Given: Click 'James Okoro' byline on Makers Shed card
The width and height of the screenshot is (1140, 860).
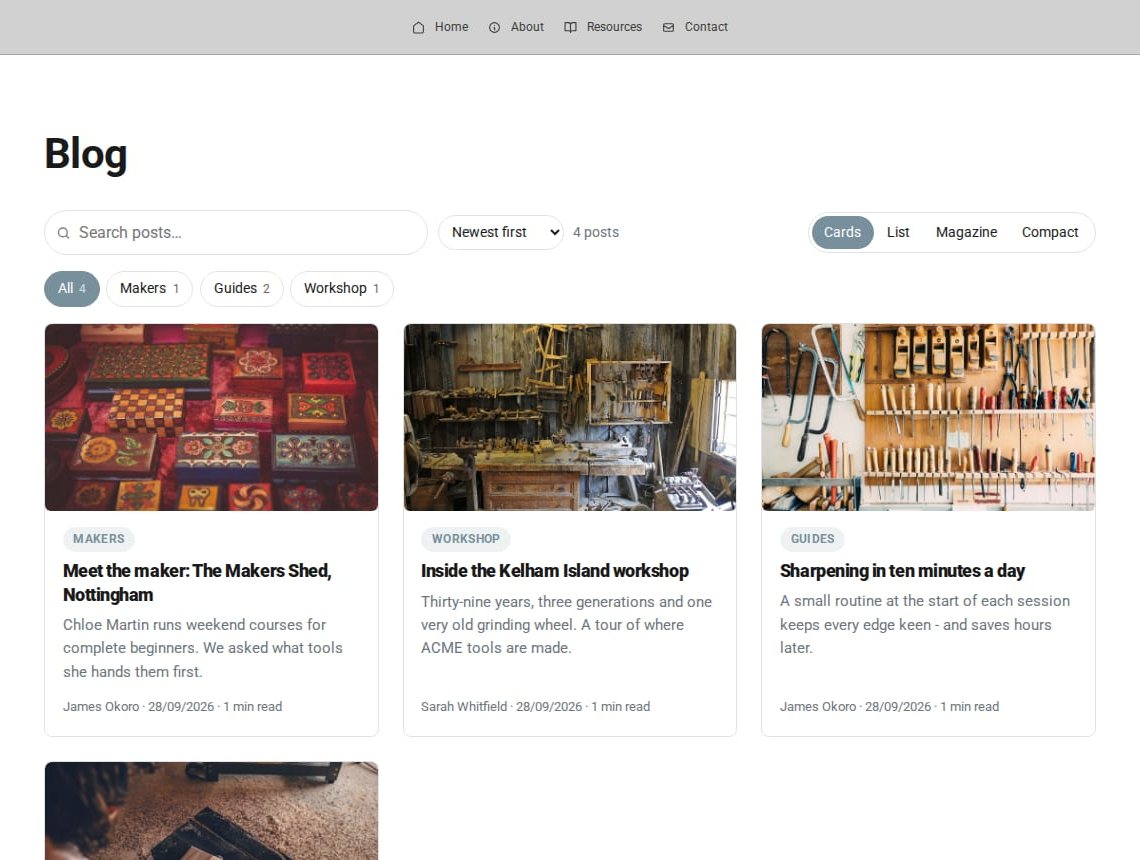Looking at the screenshot, I should point(101,707).
